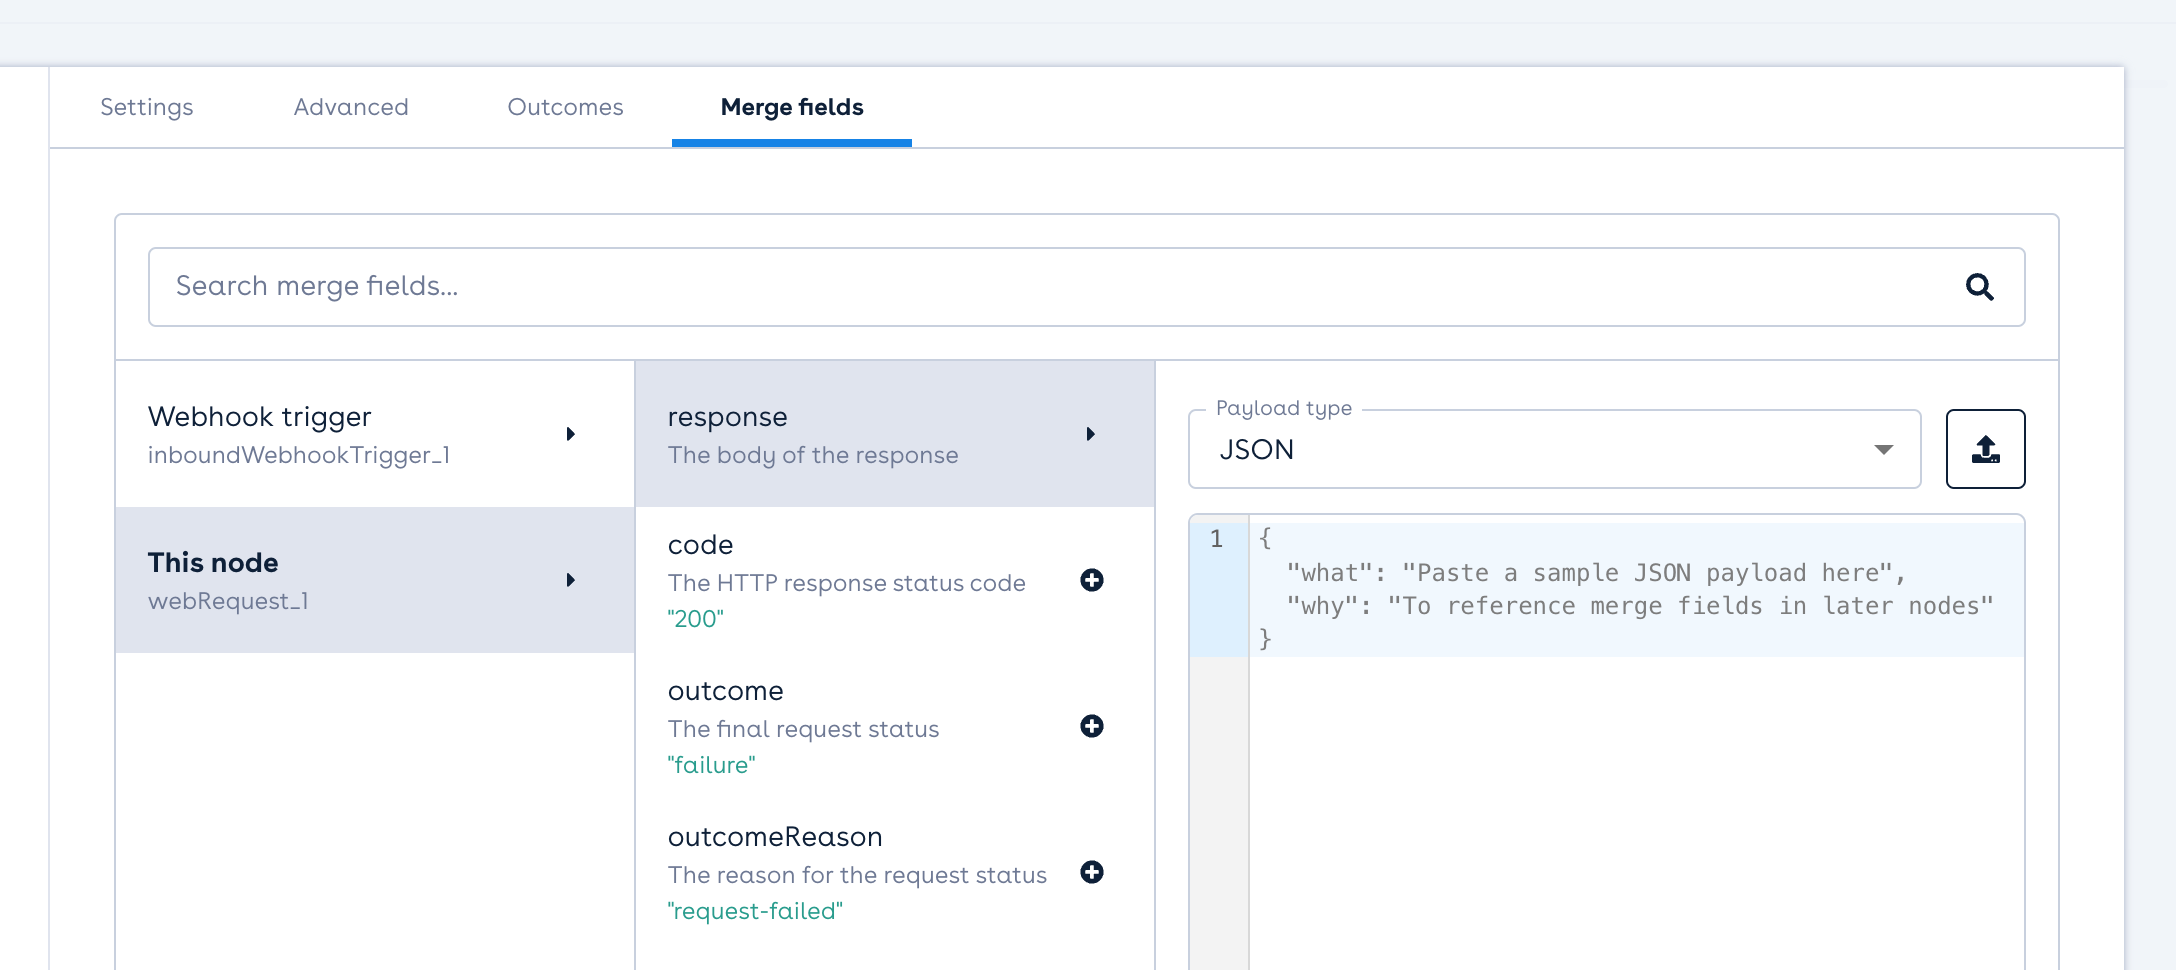The height and width of the screenshot is (970, 2176).
Task: Expand arrow beside Webhook trigger
Action: (x=571, y=434)
